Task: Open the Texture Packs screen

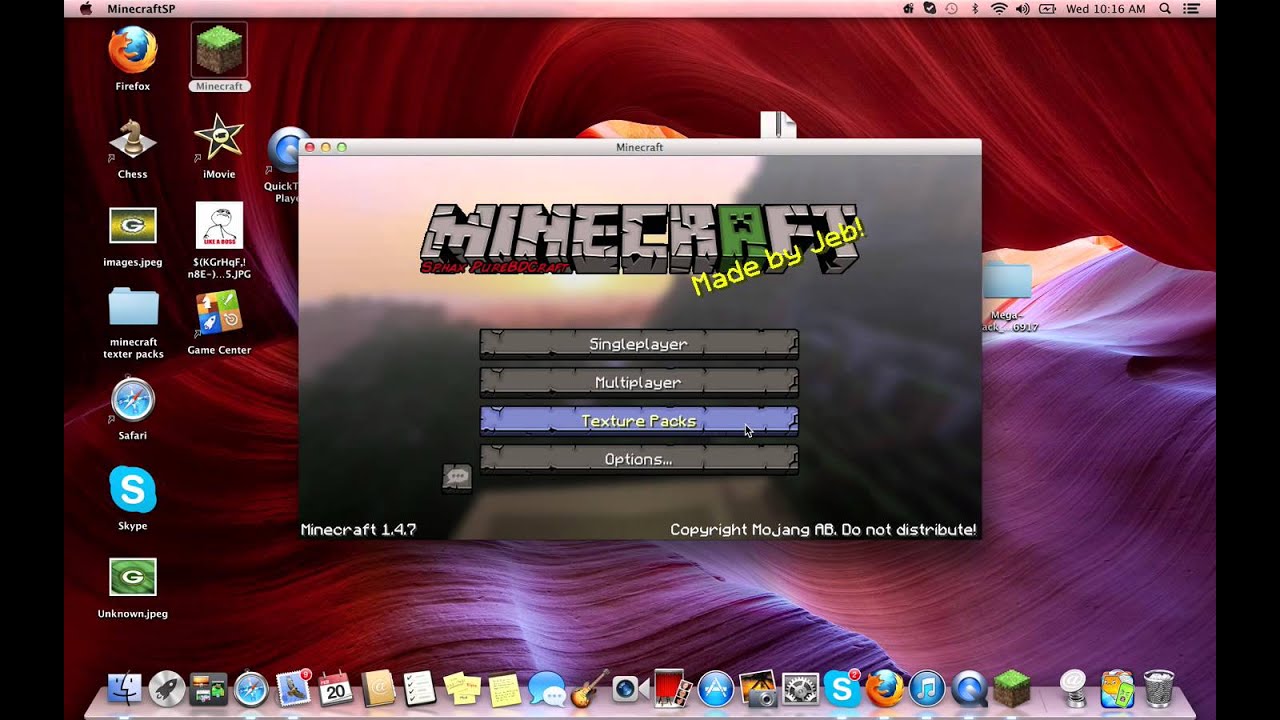Action: pyautogui.click(x=639, y=421)
